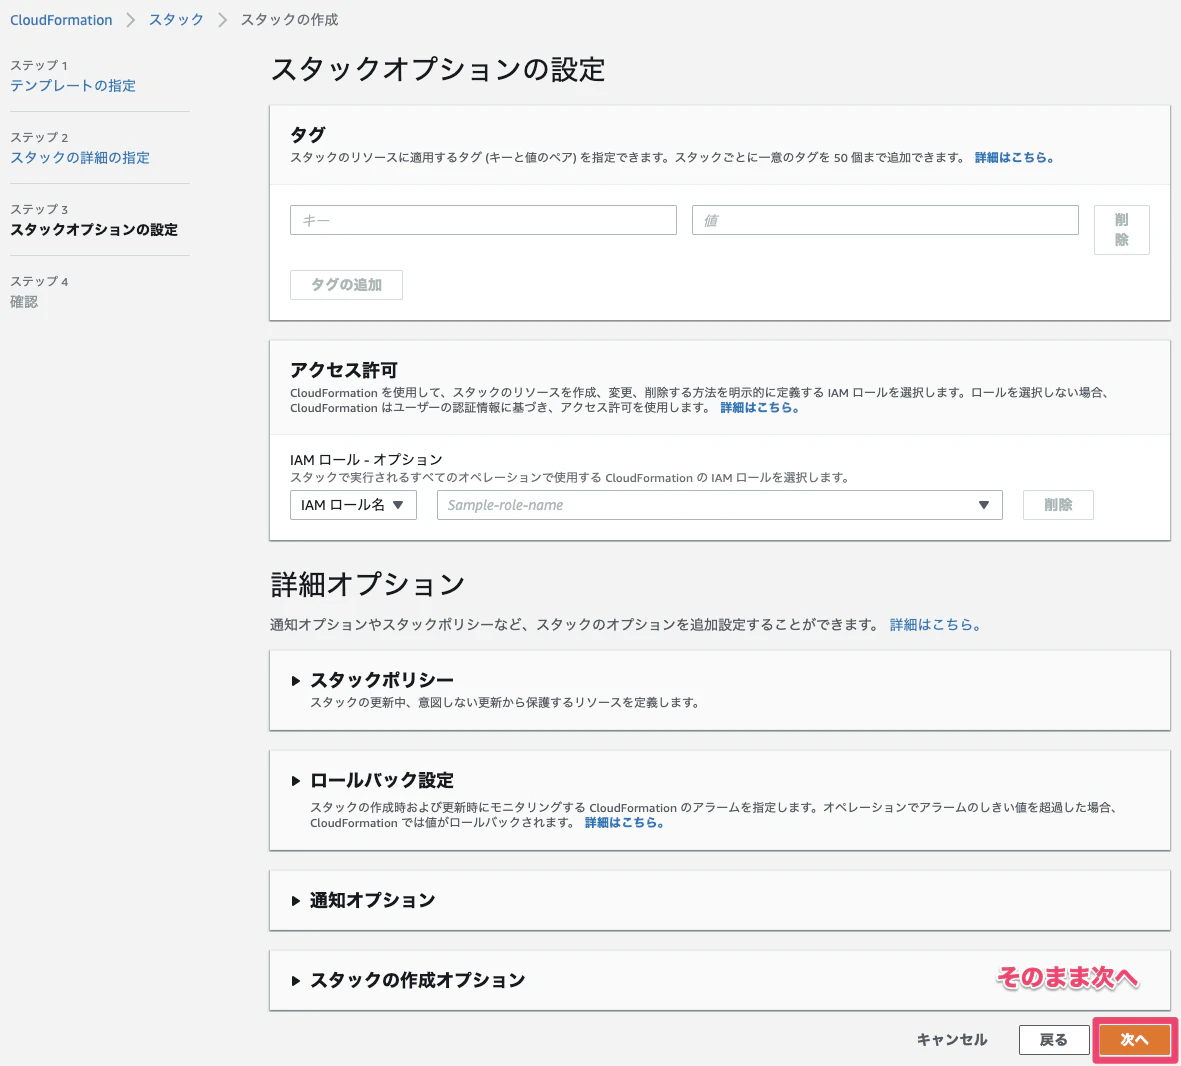Go to step 2 スタックの詳細の指定
This screenshot has height=1066, width=1181.
80,157
